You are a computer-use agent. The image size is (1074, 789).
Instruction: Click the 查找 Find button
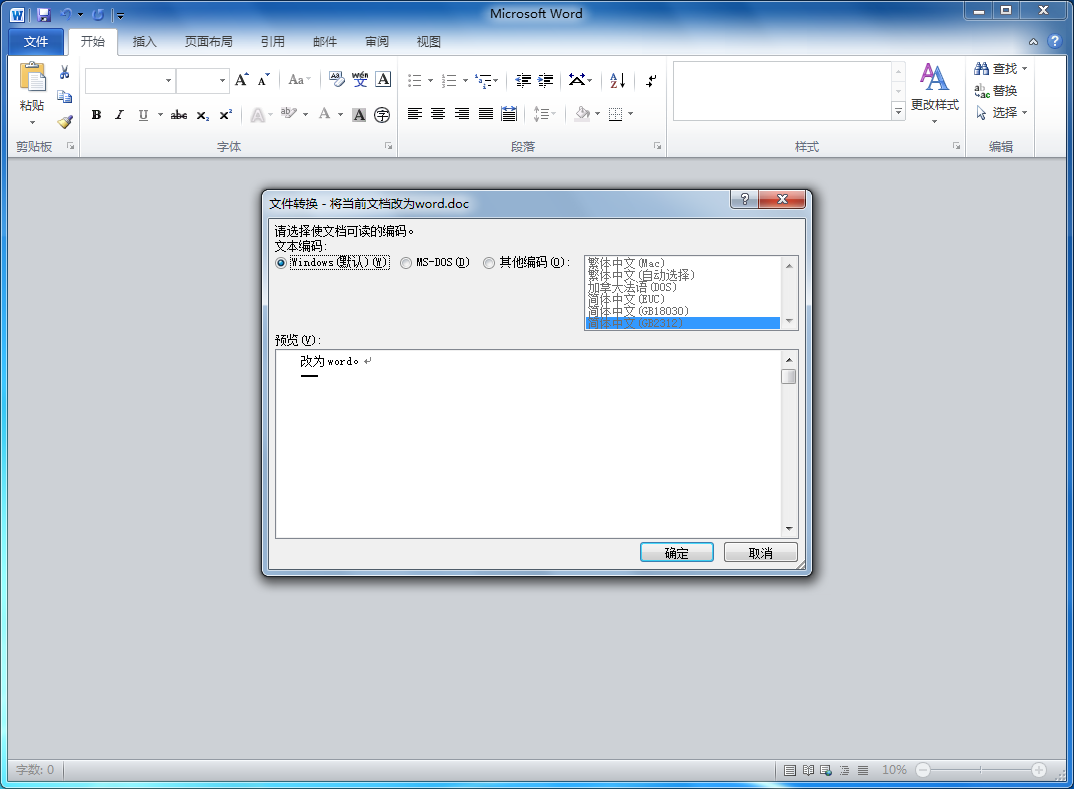1001,68
